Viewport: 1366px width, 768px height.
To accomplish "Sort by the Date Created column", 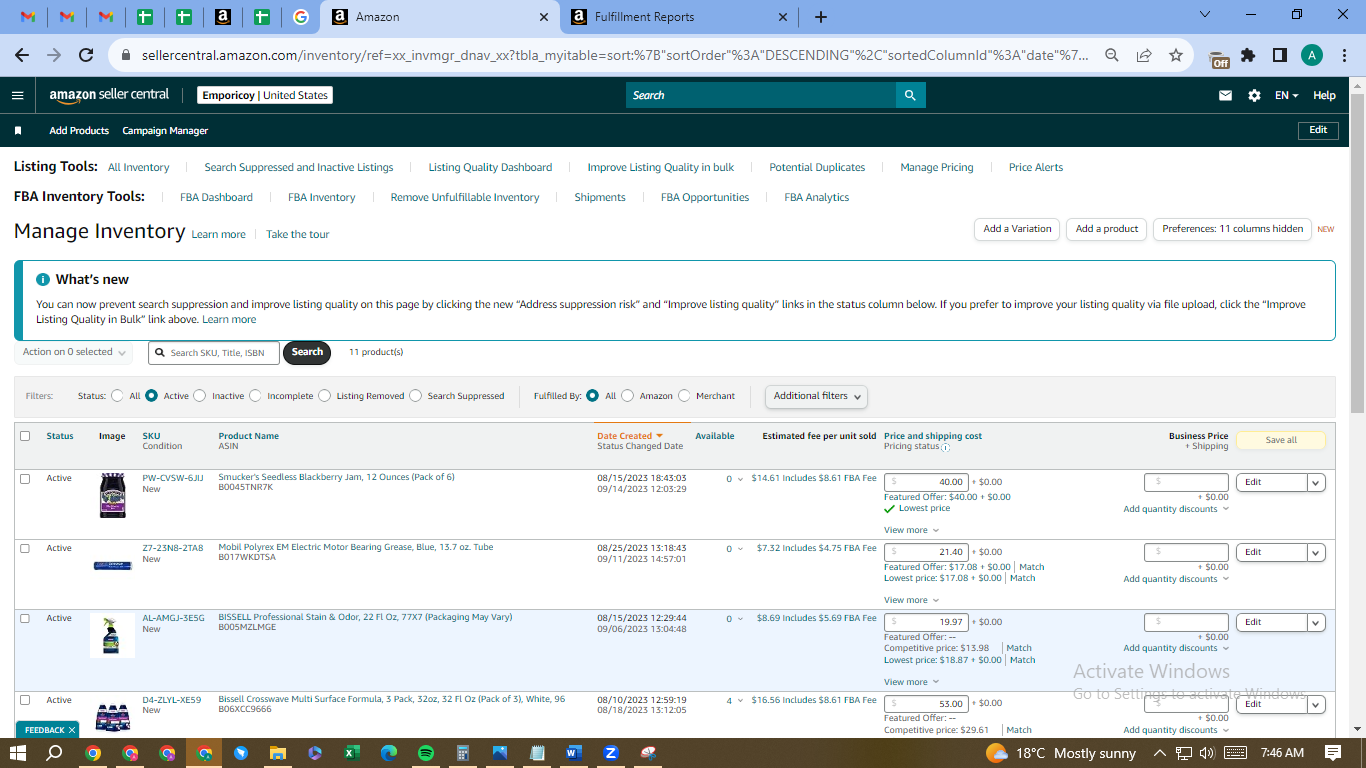I will (x=629, y=436).
